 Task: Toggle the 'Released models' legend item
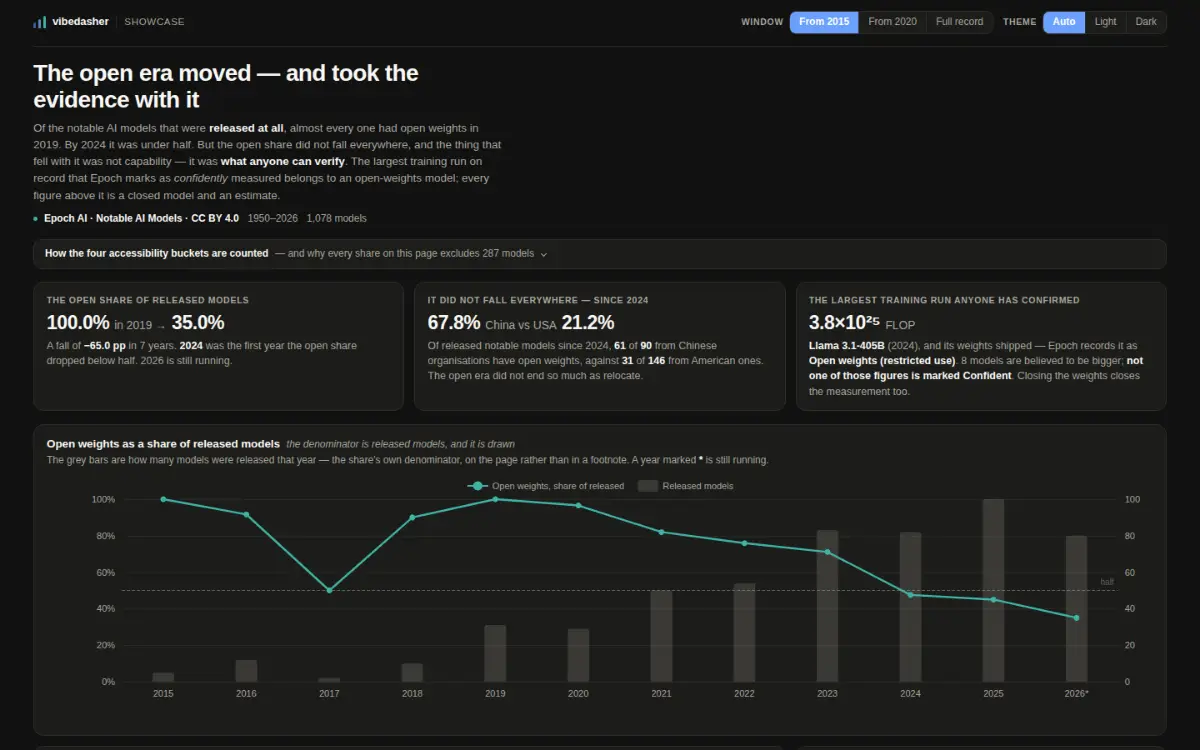click(x=686, y=486)
